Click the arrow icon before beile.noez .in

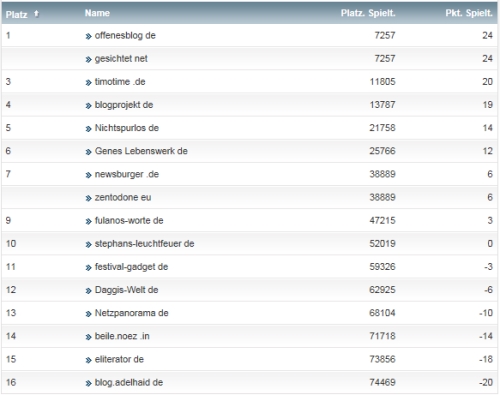coord(88,337)
